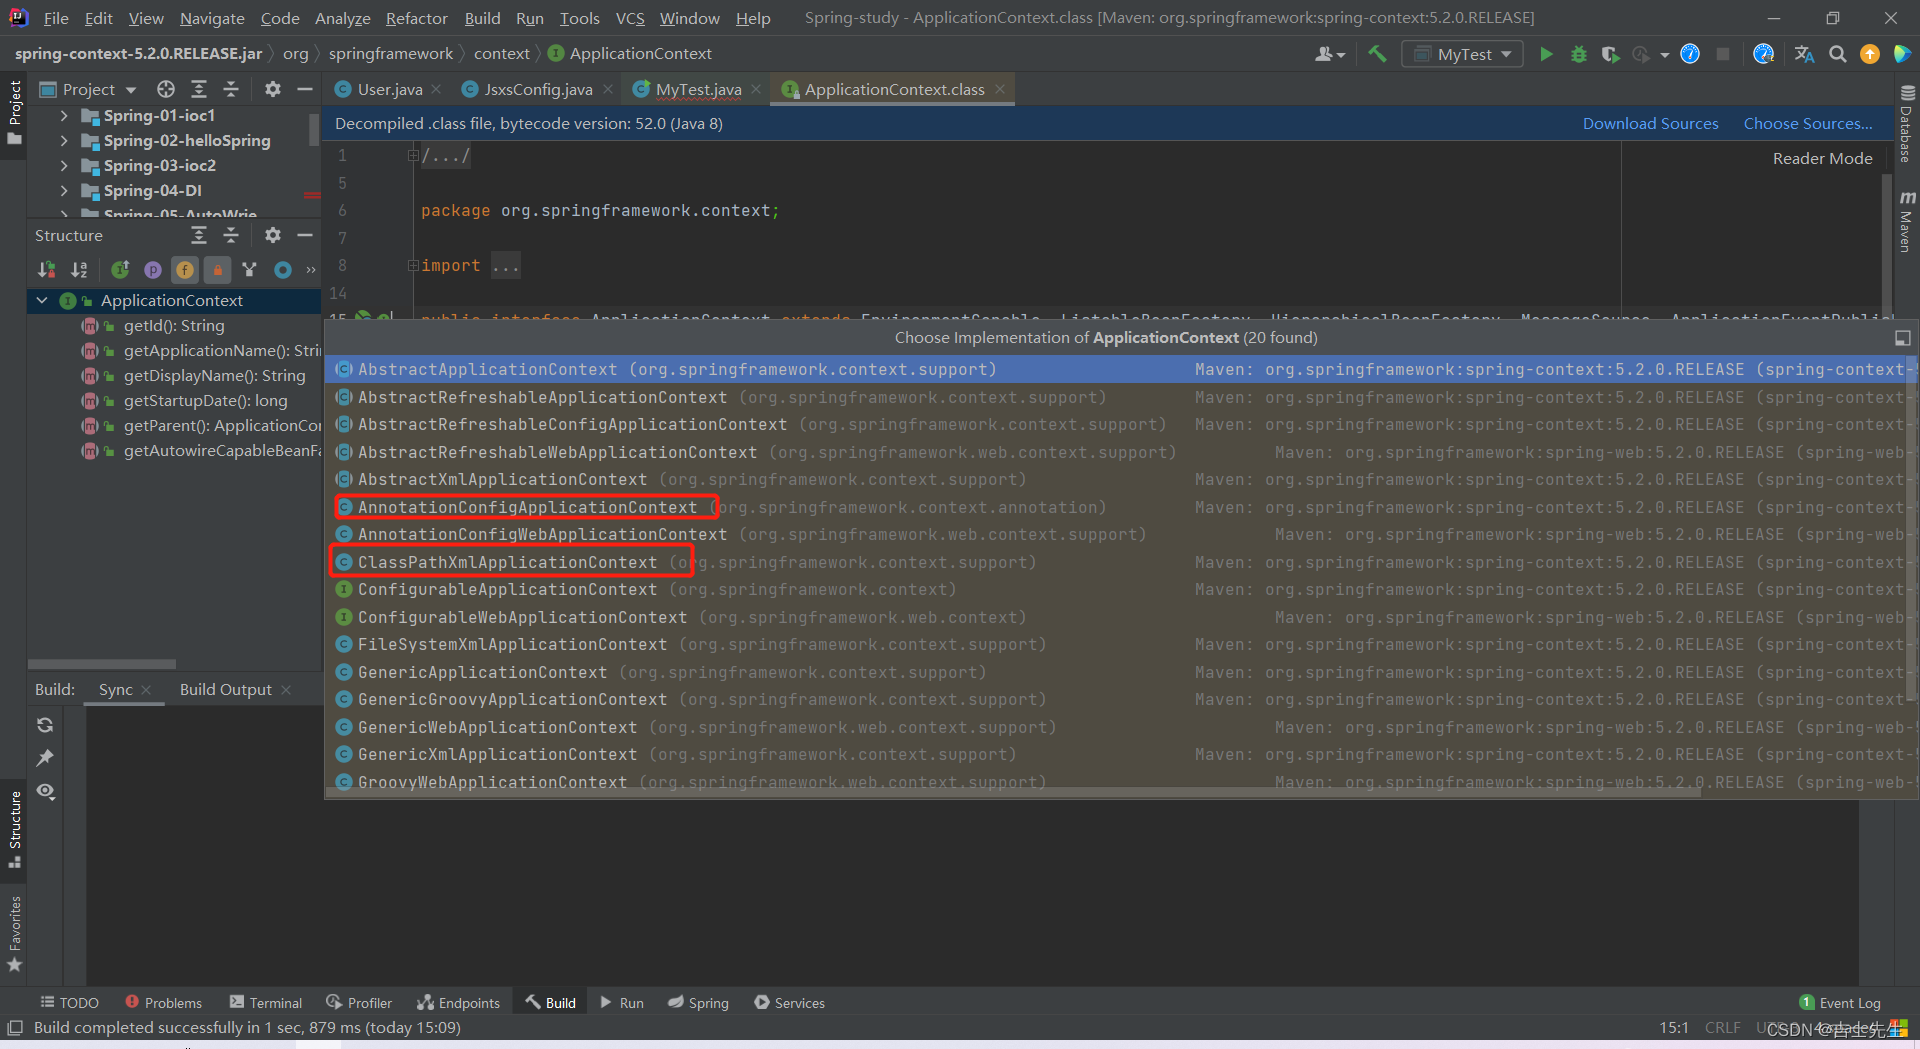Image resolution: width=1920 pixels, height=1049 pixels.
Task: Switch to the JsxsConfig.java tab
Action: [x=538, y=89]
